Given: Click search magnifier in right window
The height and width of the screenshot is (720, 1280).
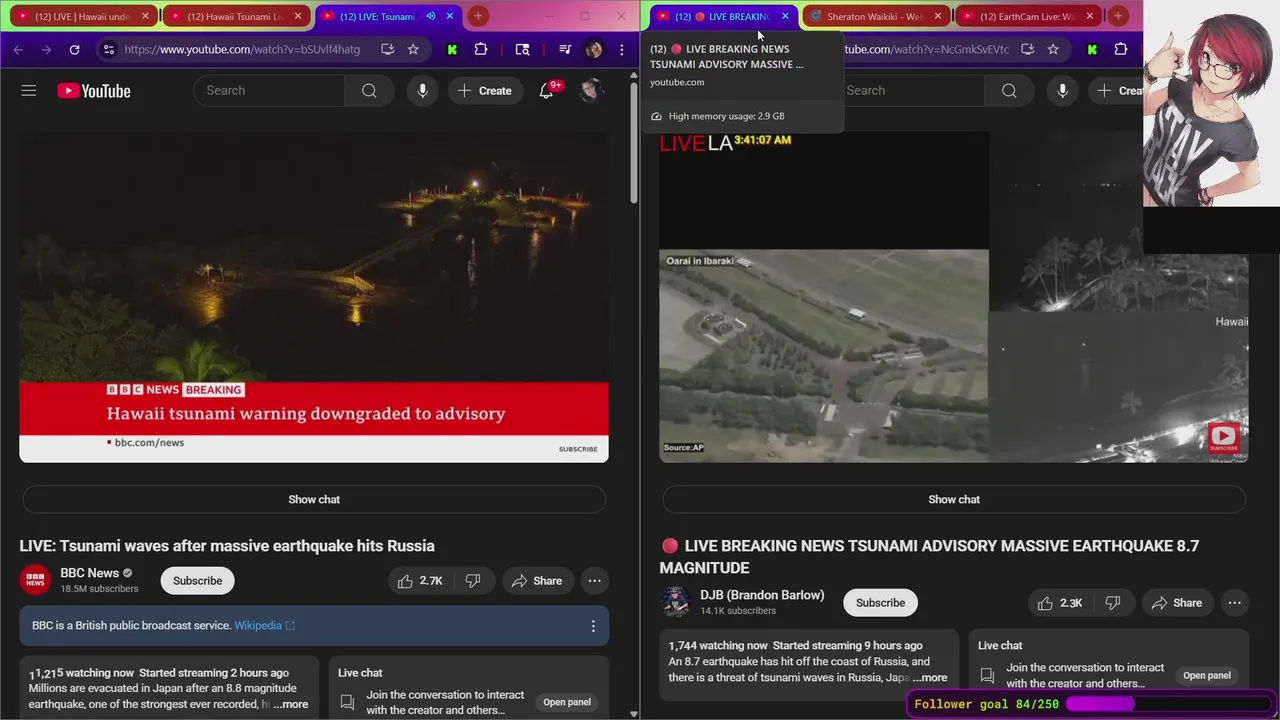Looking at the screenshot, I should (x=1009, y=91).
